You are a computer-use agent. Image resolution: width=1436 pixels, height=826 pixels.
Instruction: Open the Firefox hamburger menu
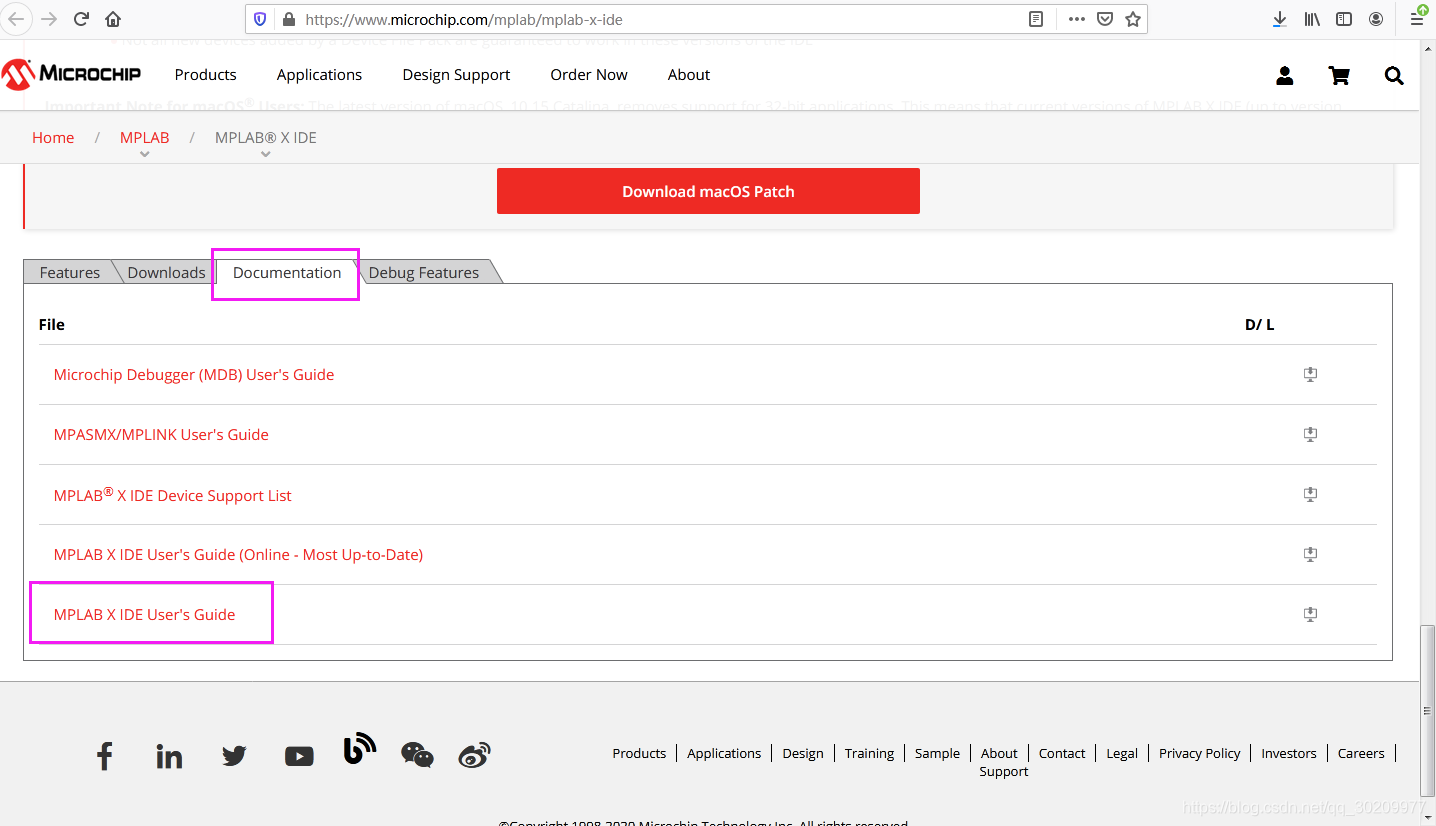[1418, 17]
